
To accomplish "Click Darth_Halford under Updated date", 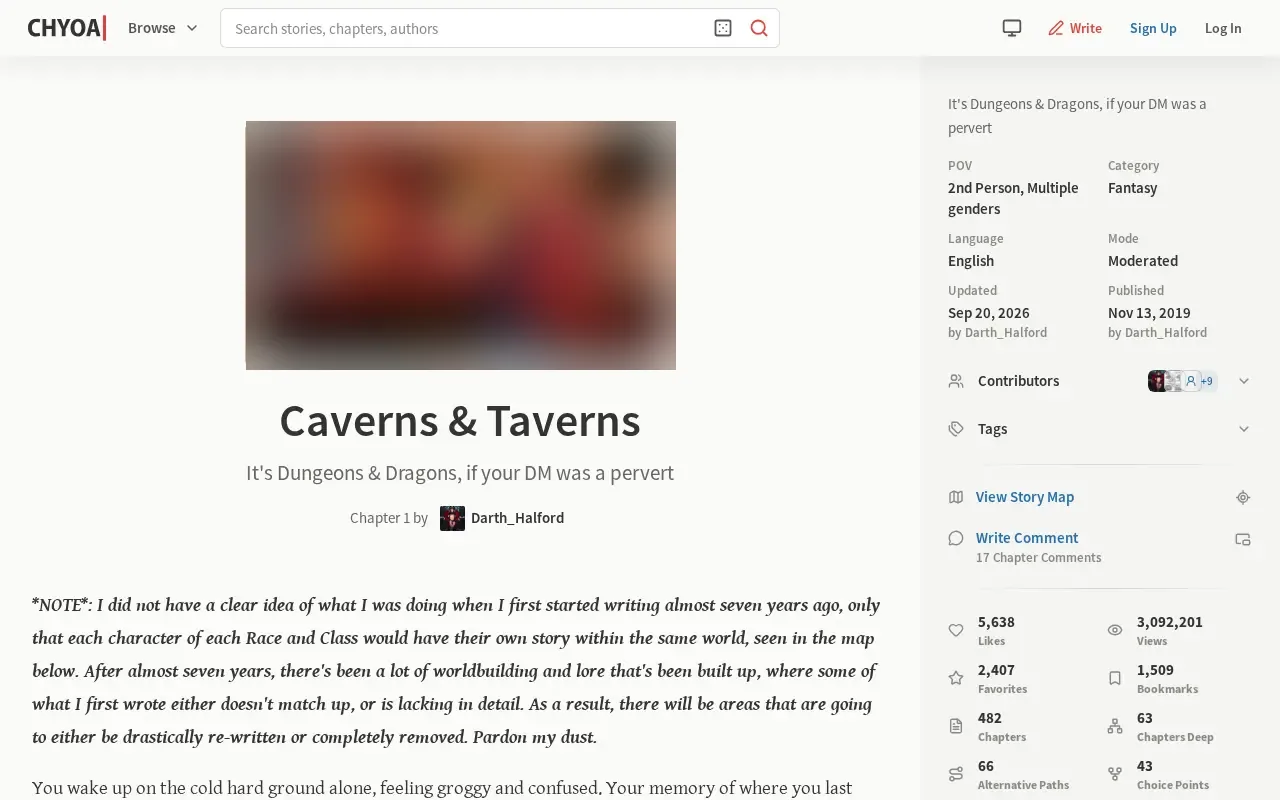I will pos(1006,333).
